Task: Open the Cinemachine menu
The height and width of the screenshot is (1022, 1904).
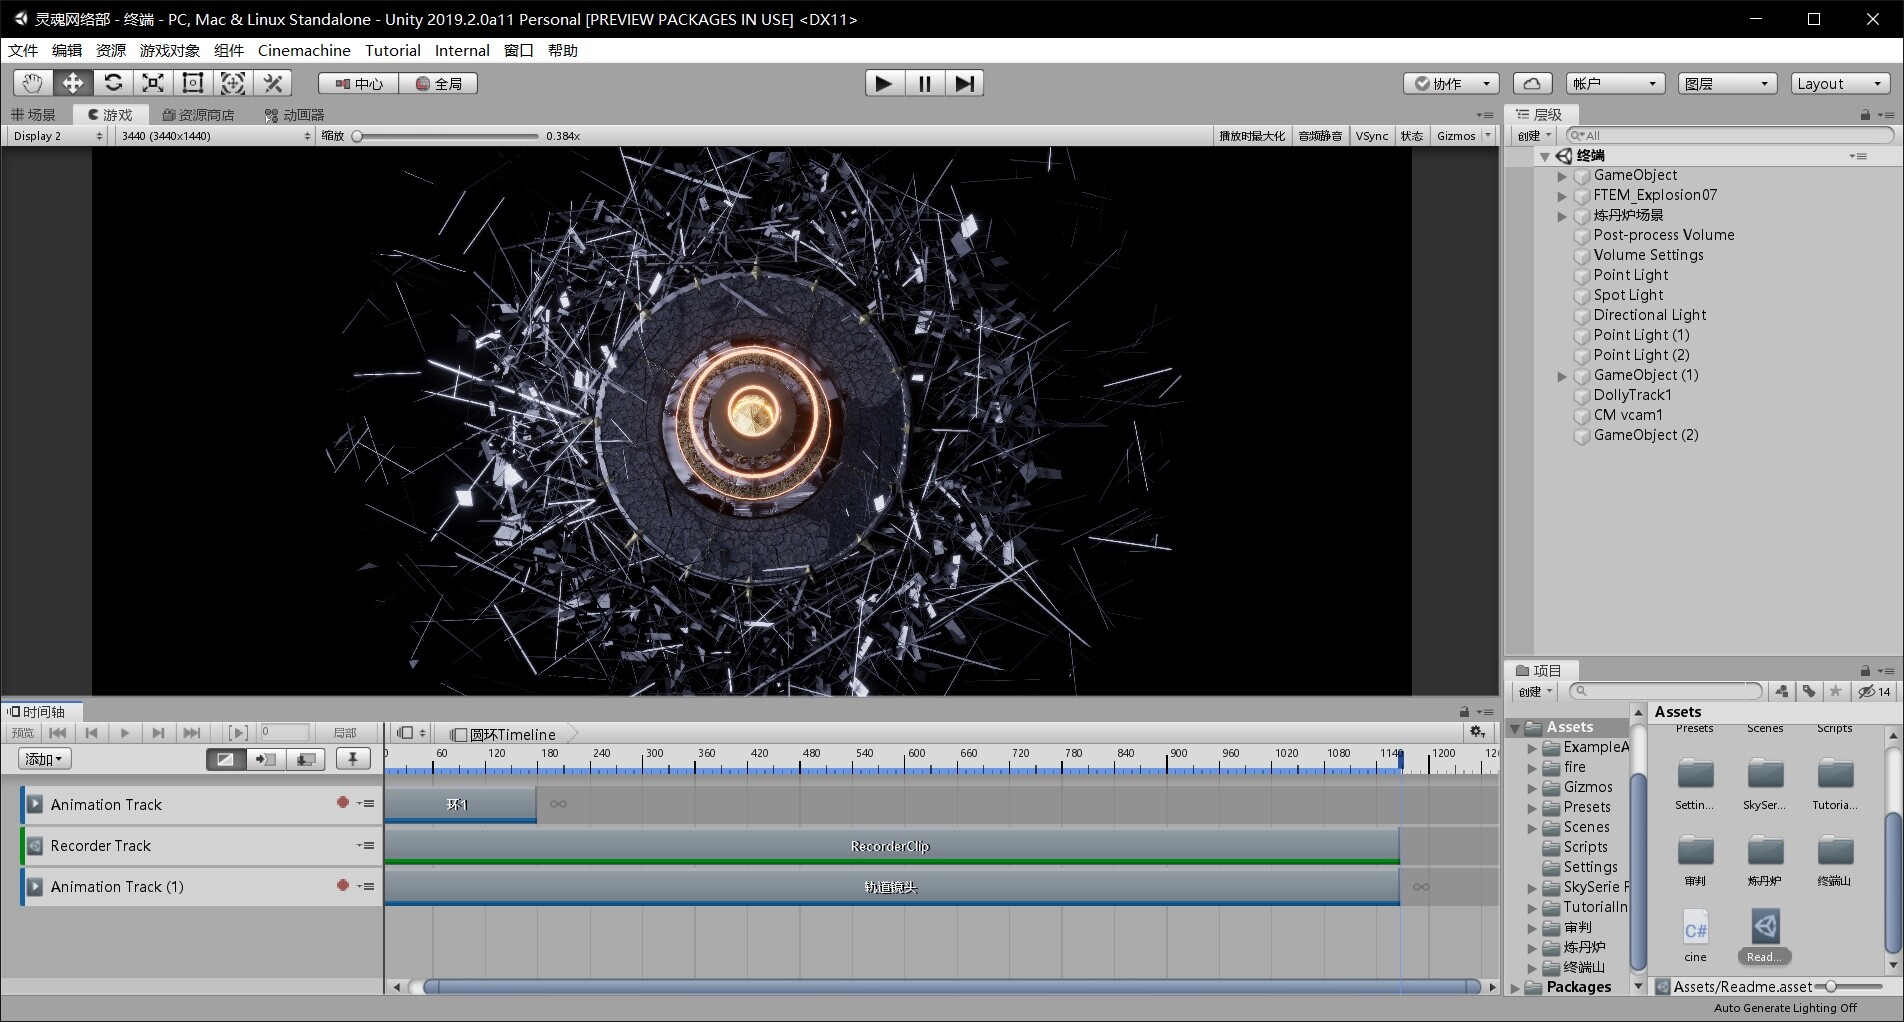Action: click(304, 50)
